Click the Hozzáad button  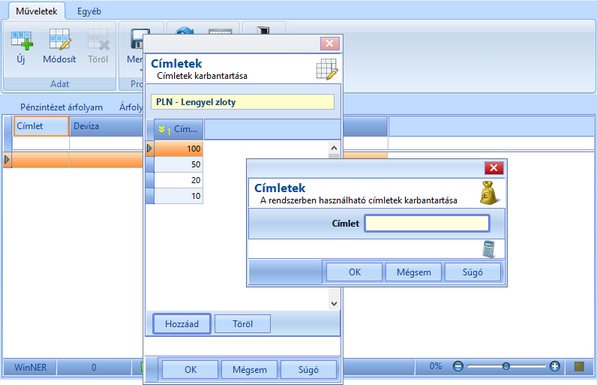[x=182, y=324]
